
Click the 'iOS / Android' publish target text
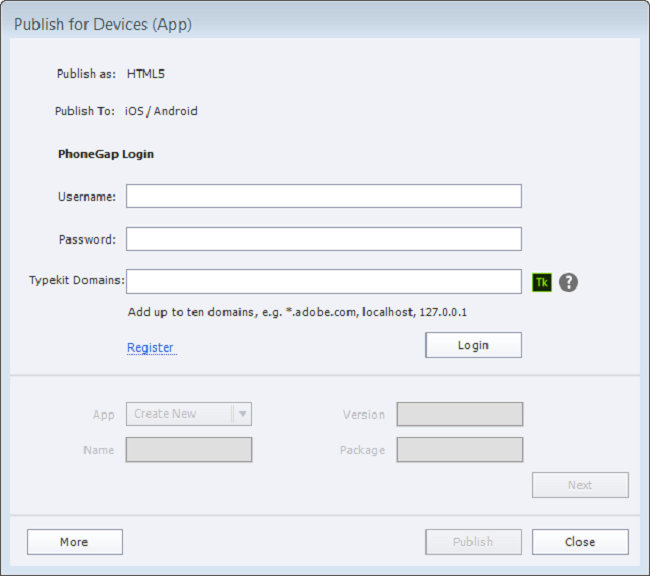click(162, 111)
